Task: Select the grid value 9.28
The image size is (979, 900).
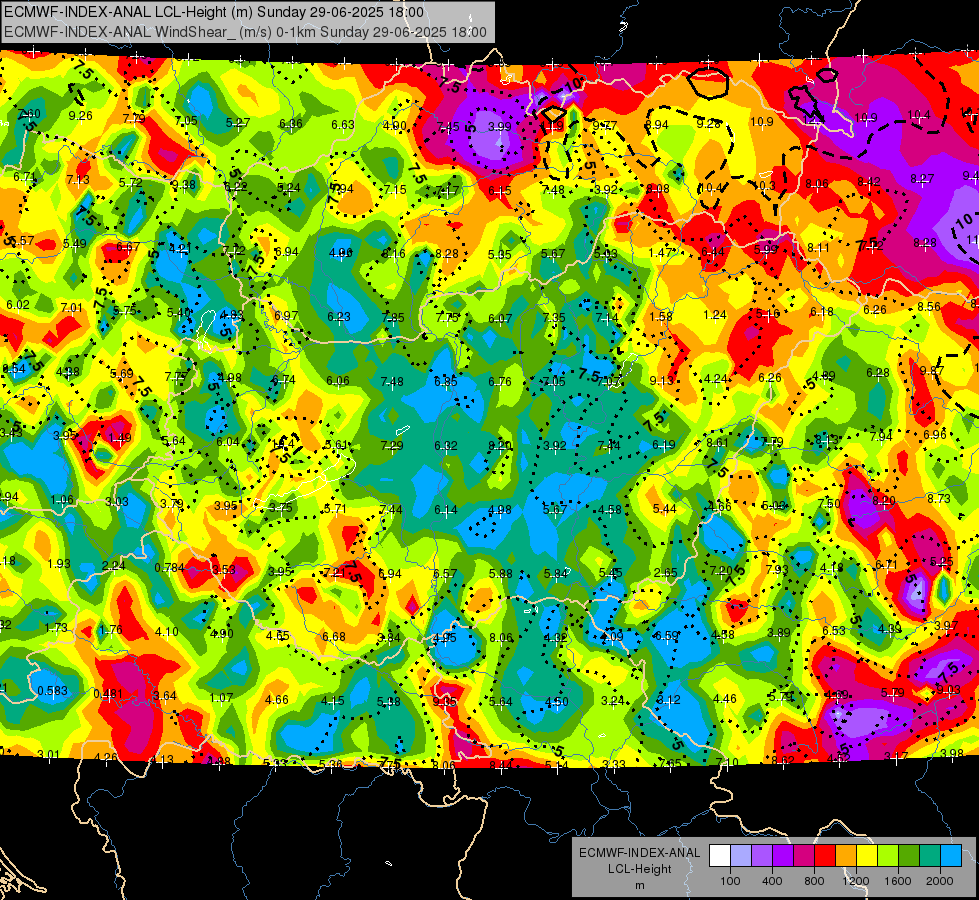Action: (x=709, y=124)
